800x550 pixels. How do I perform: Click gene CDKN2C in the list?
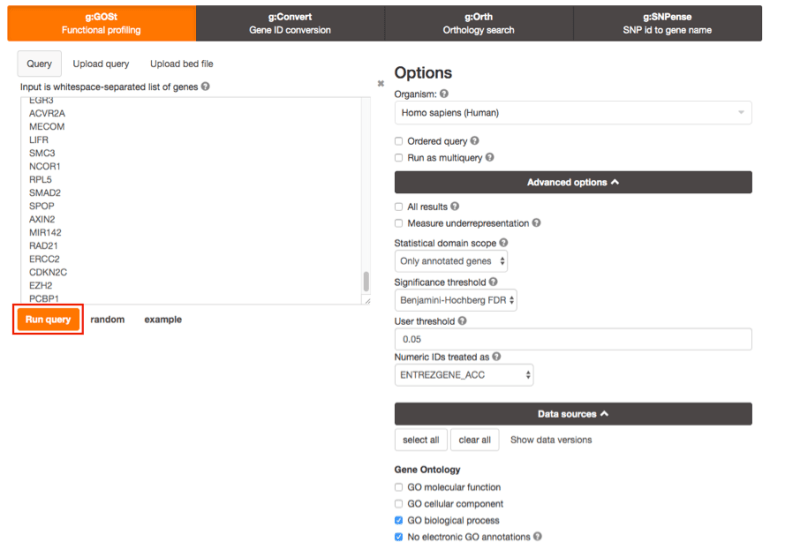tap(48, 272)
